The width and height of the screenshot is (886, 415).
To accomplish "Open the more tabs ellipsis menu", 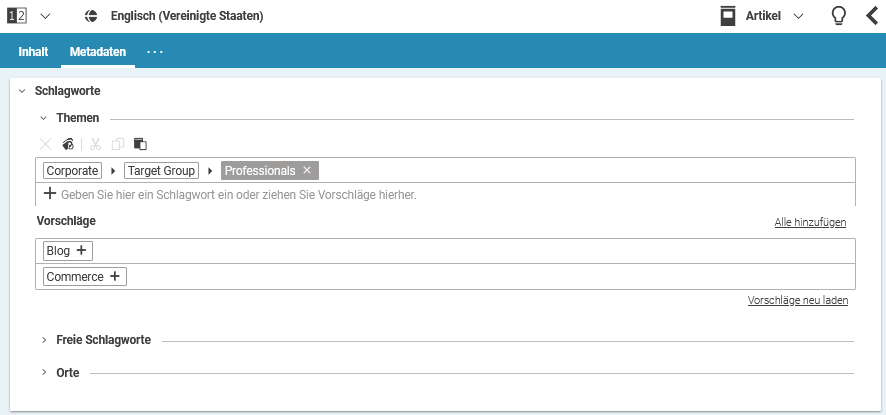I will (155, 51).
